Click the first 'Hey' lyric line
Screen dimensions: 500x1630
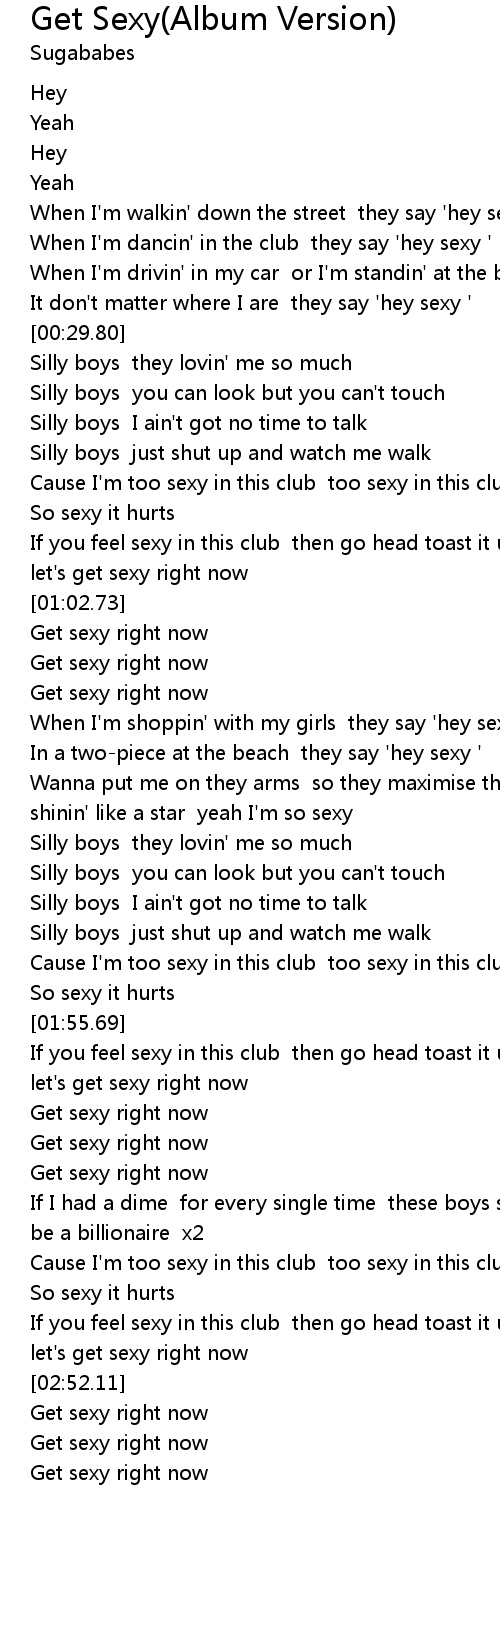[49, 93]
